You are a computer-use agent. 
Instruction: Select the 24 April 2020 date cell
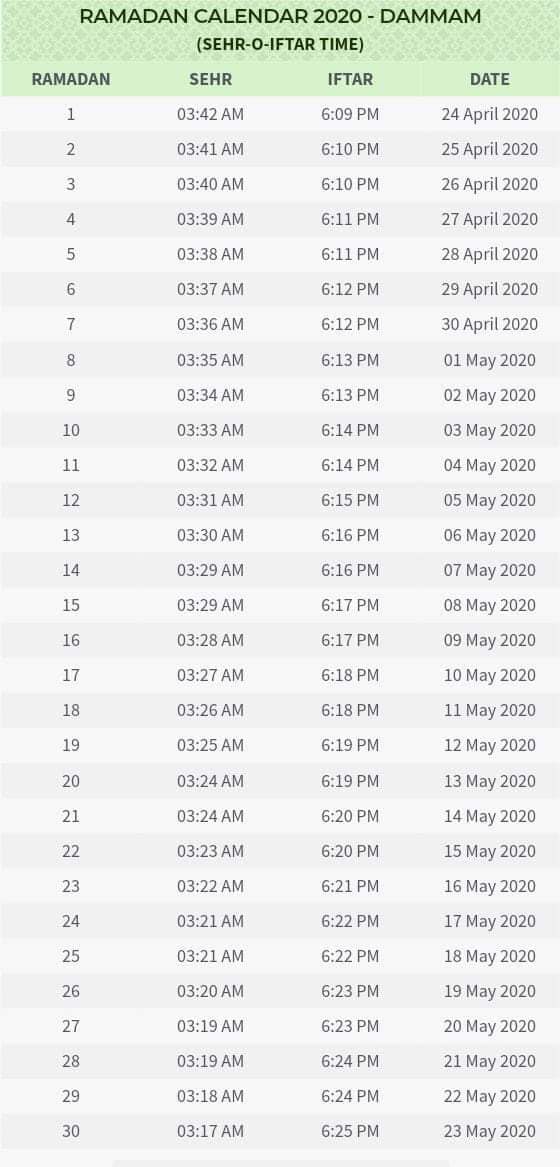tap(489, 115)
